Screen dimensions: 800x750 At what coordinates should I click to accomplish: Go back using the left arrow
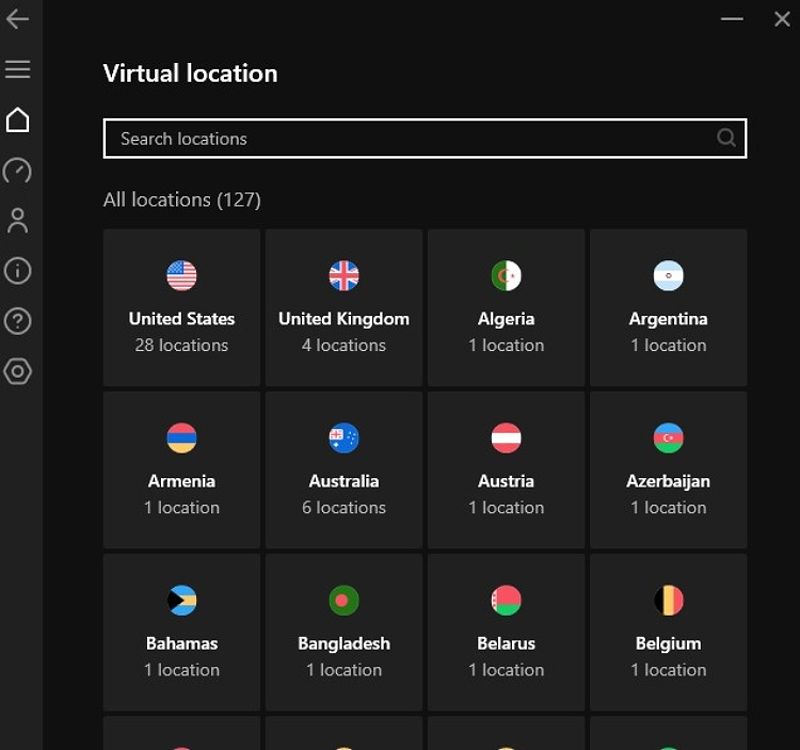[17, 19]
